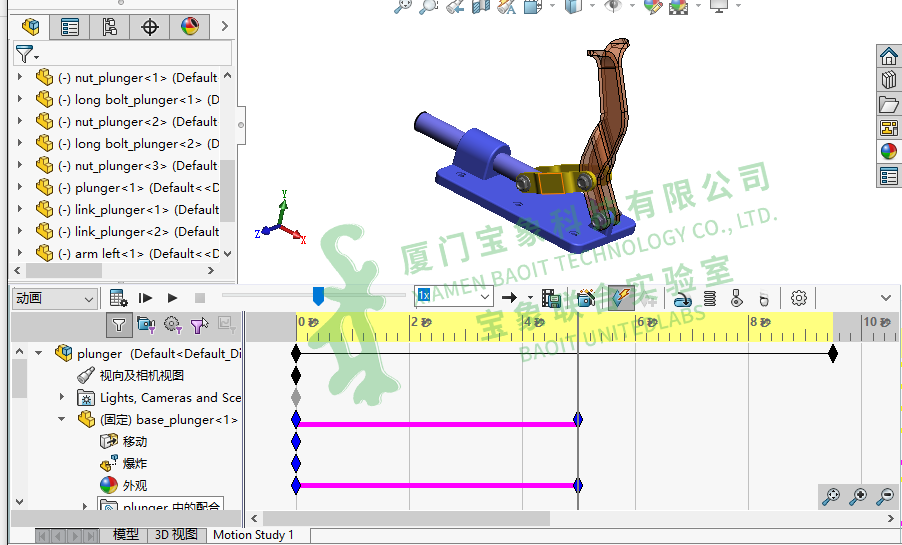902x545 pixels.
Task: Open the DisplayManager tab icon
Action: 189,27
